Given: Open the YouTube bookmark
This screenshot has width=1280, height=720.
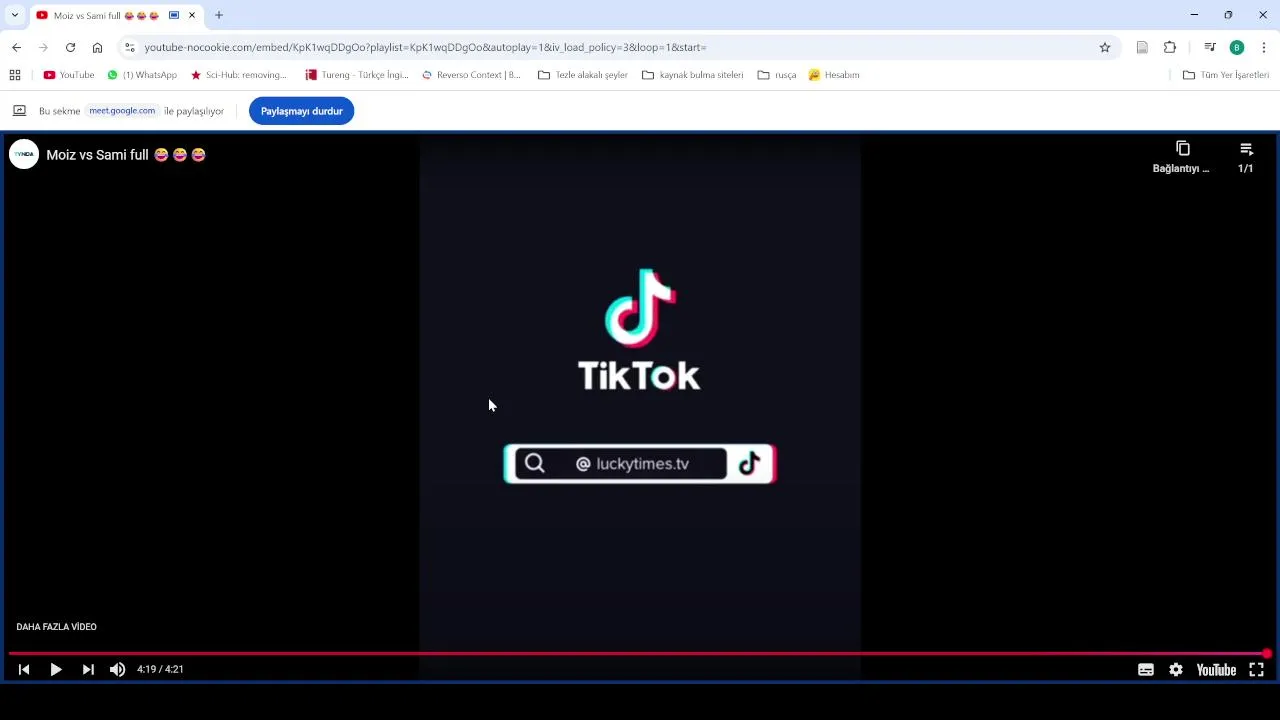Looking at the screenshot, I should (x=69, y=75).
